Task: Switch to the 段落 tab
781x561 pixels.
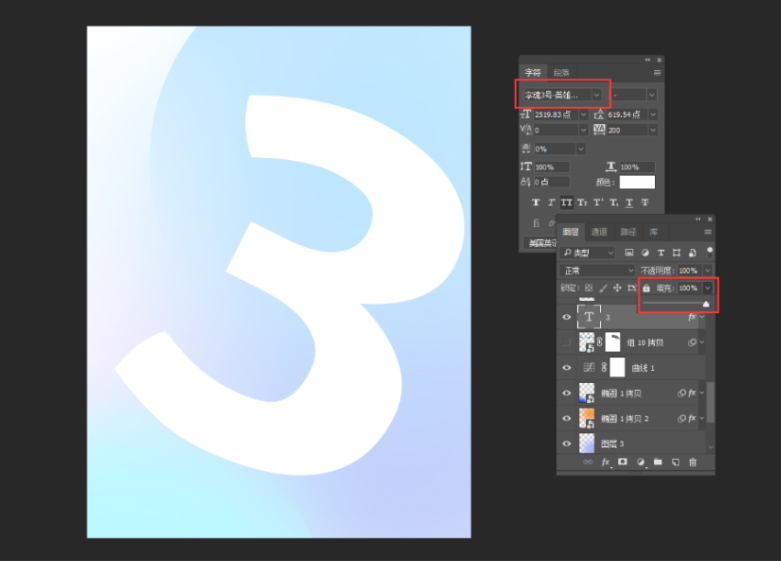Action: coord(561,72)
